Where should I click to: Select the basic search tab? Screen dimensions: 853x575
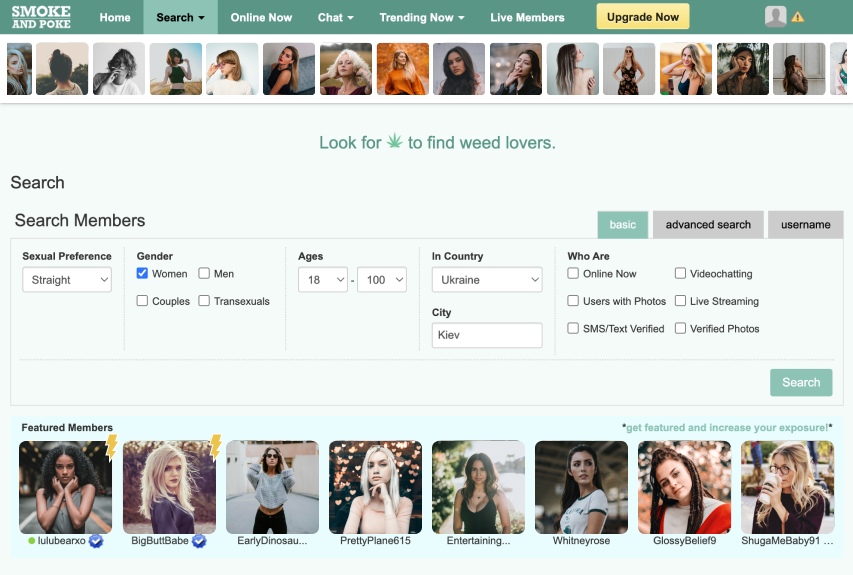pyautogui.click(x=623, y=225)
